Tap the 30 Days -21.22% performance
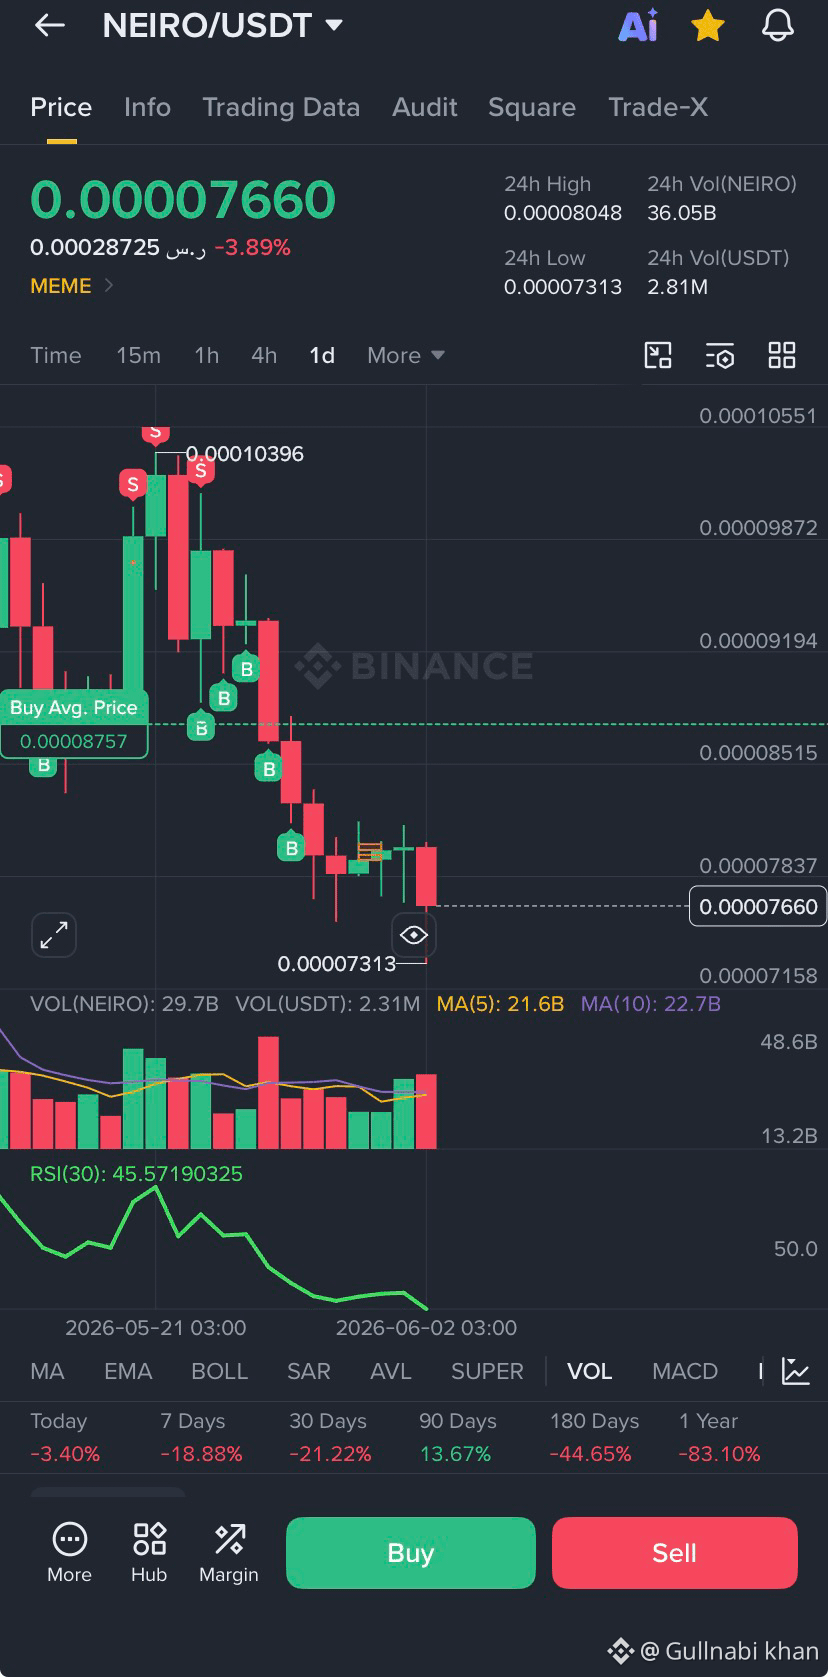 [x=330, y=1437]
